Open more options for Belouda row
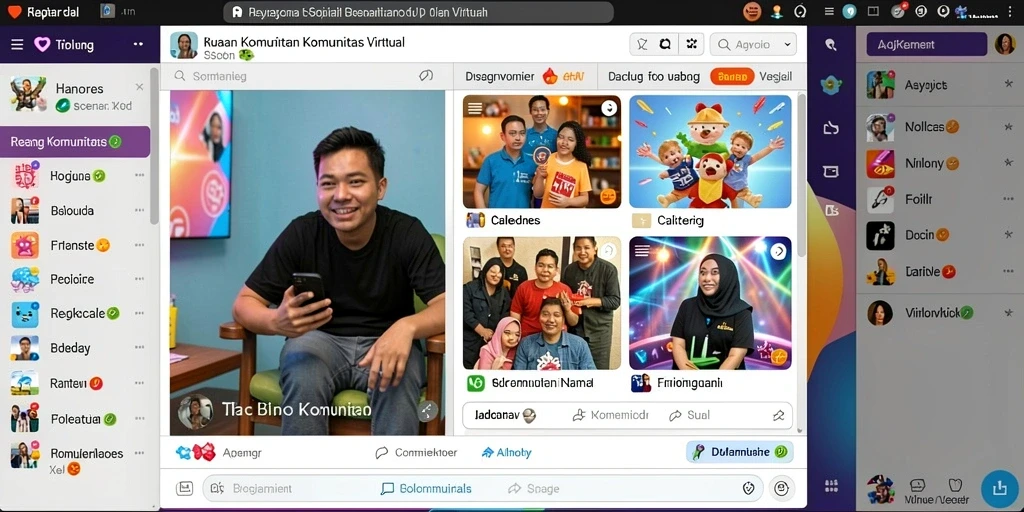 (139, 211)
